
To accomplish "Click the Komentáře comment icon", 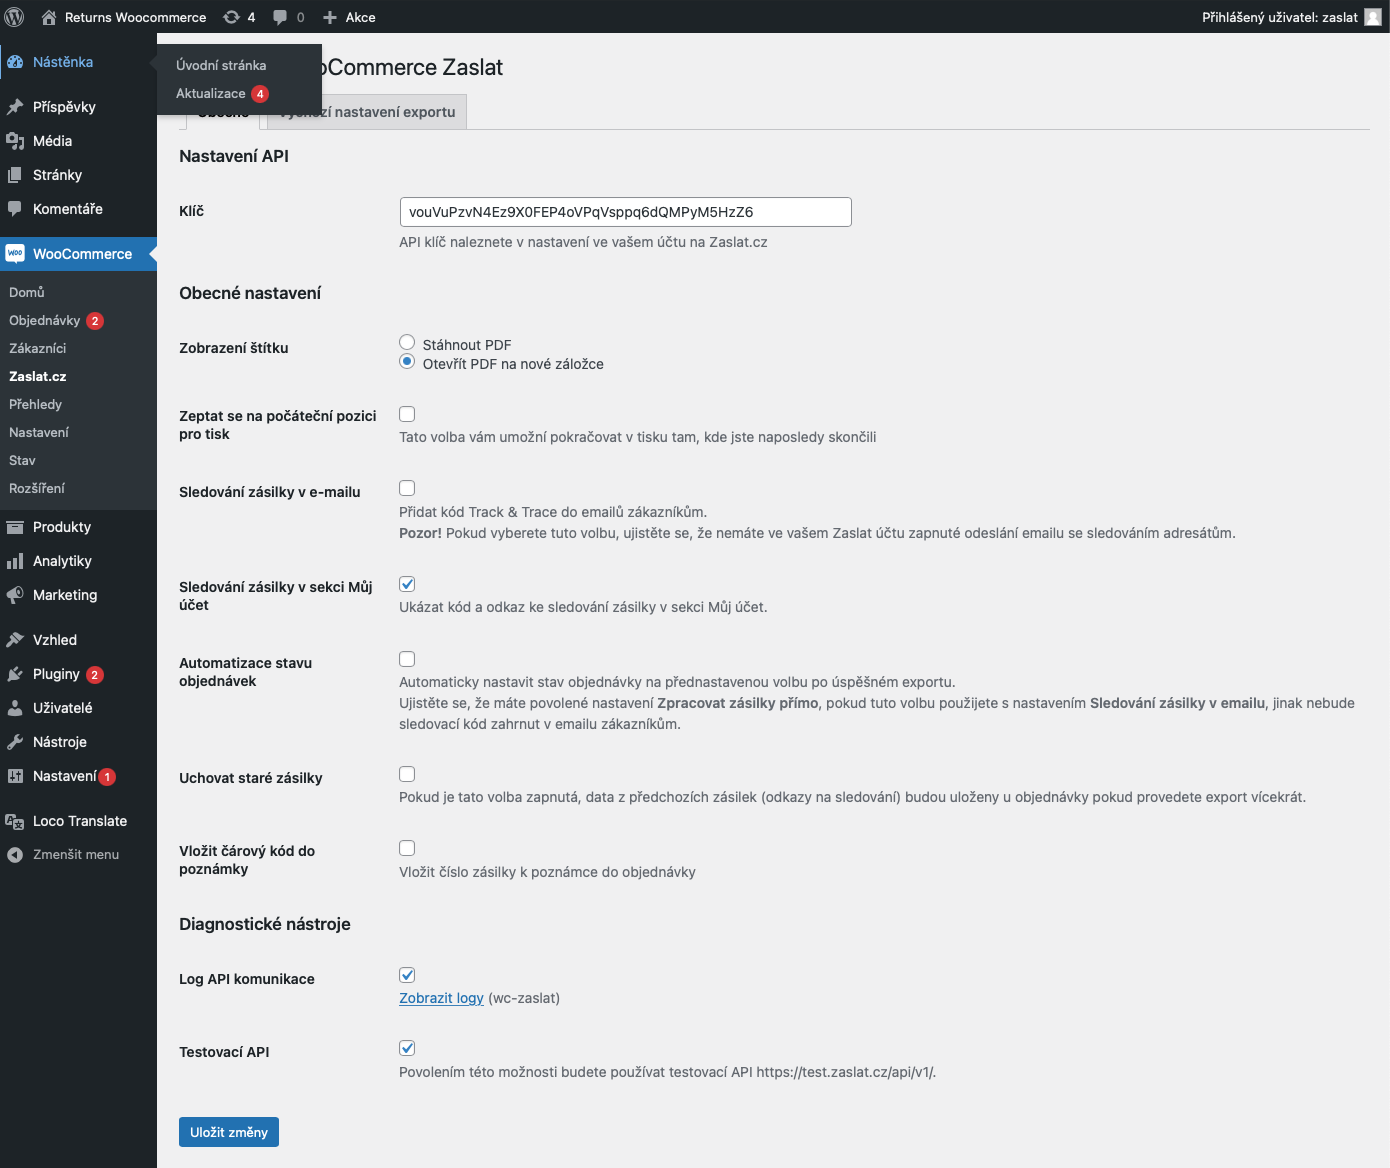I will (x=15, y=209).
